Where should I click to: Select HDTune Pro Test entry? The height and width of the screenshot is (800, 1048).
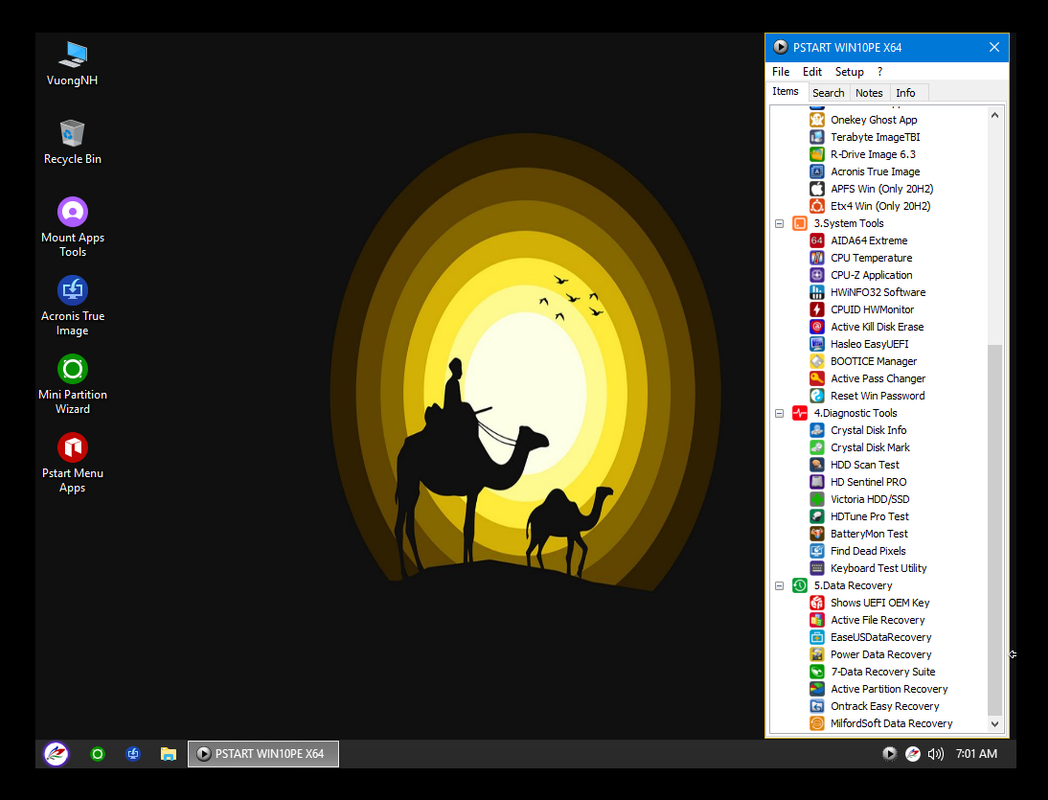pos(870,517)
